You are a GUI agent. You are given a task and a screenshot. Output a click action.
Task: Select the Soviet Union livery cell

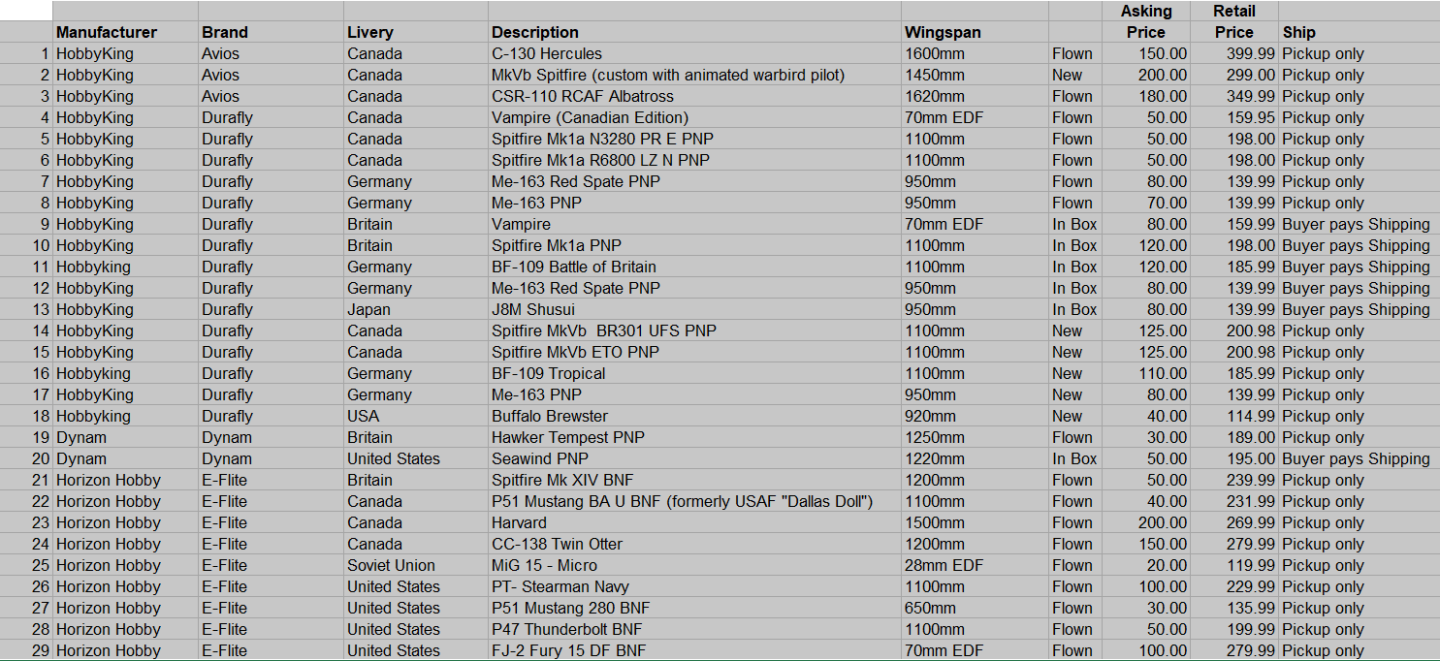[416, 565]
